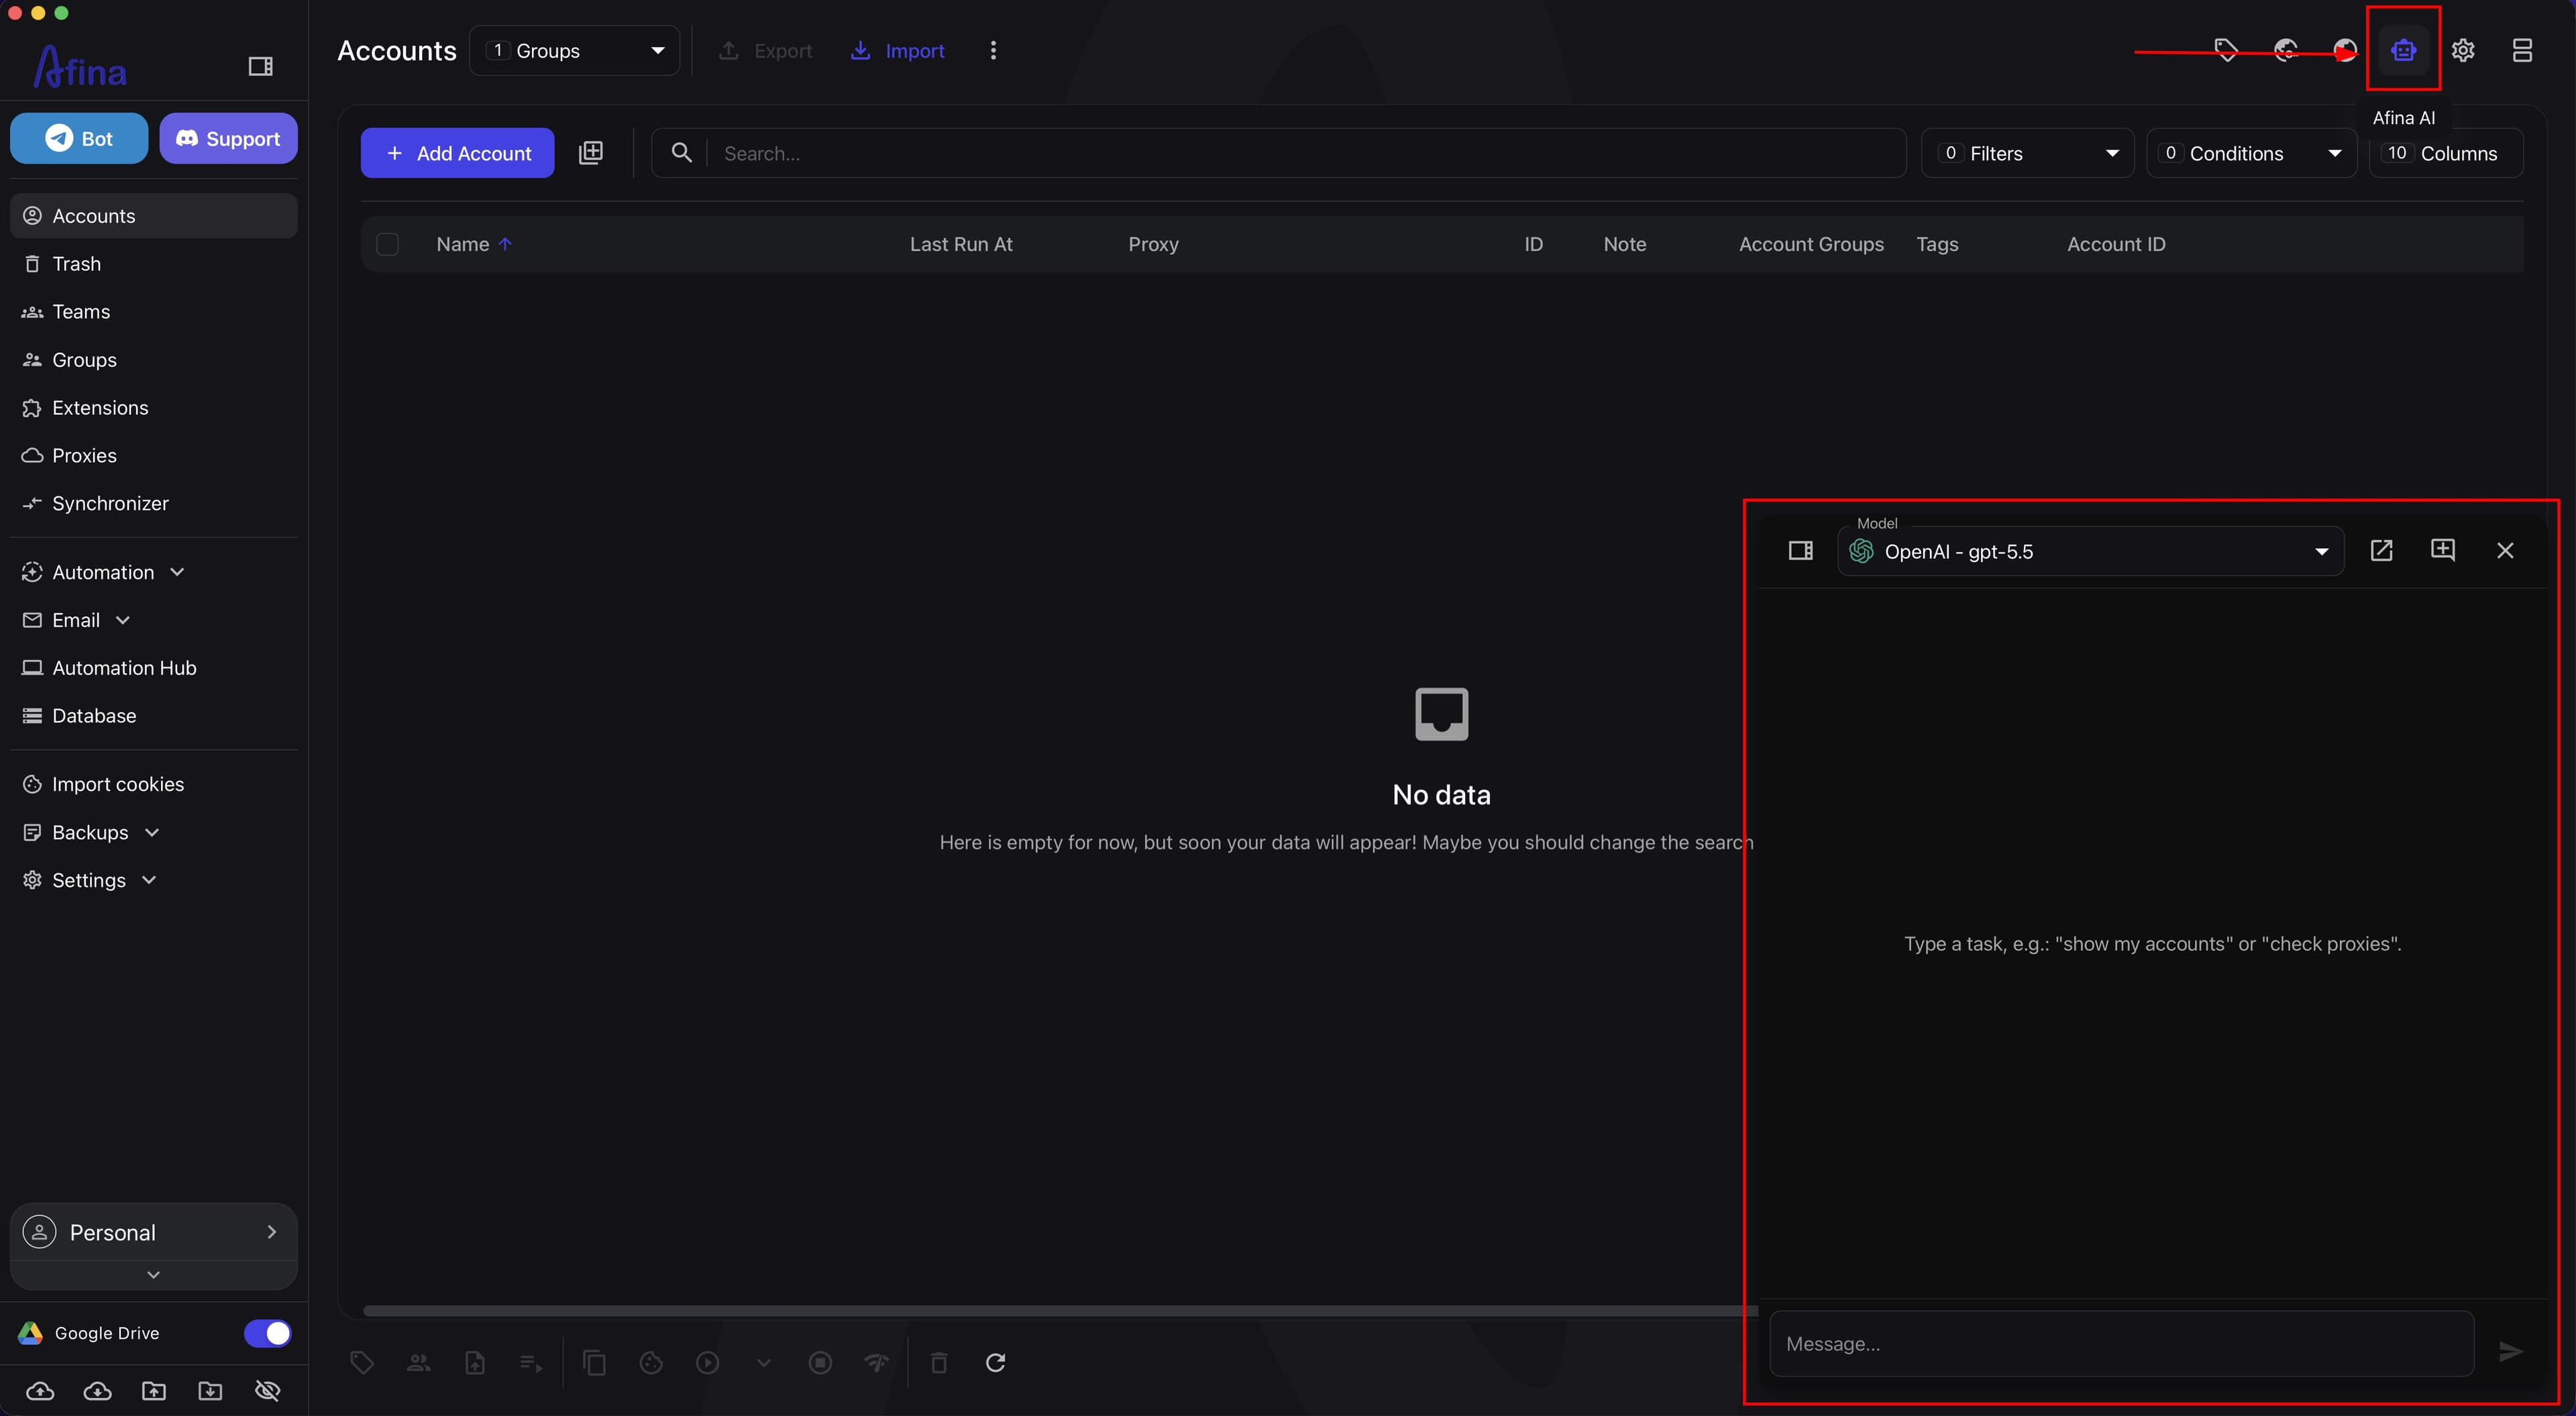Click the AI Message input field
Image resolution: width=2576 pixels, height=1416 pixels.
(x=2121, y=1344)
